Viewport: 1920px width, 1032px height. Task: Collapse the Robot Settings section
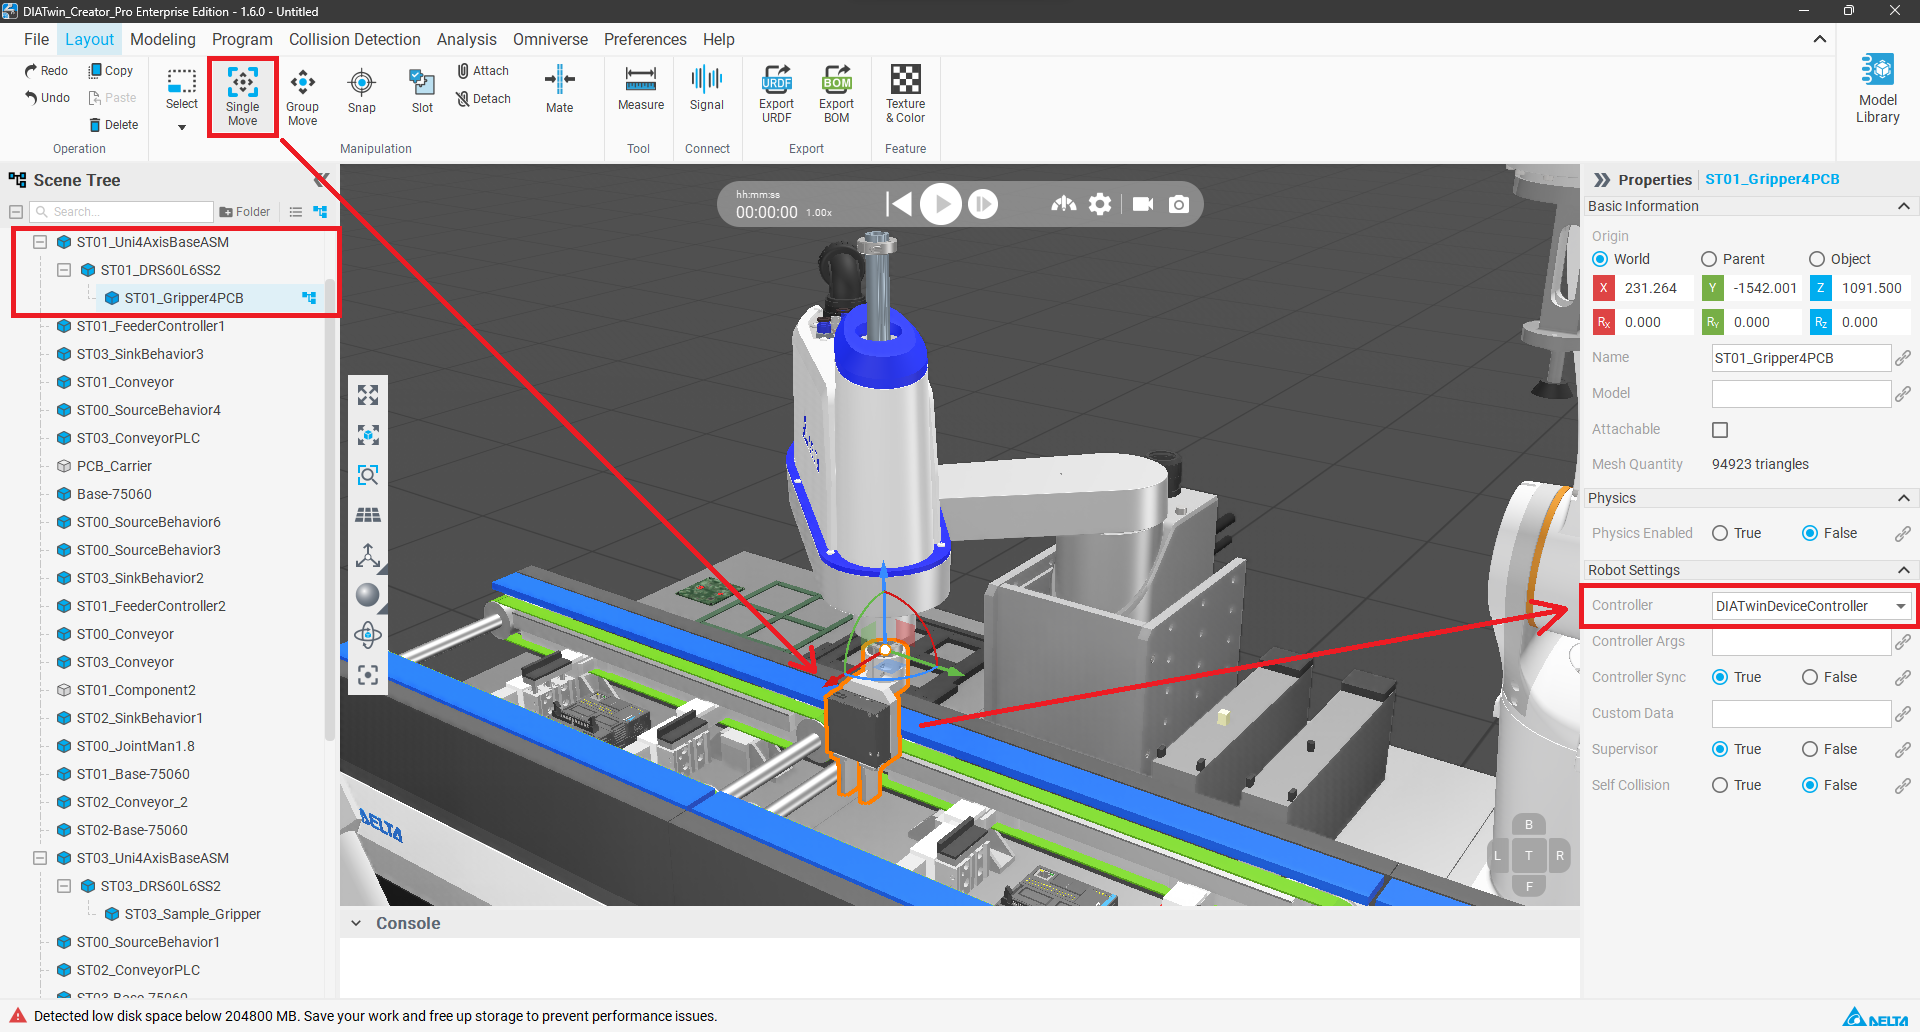point(1903,570)
